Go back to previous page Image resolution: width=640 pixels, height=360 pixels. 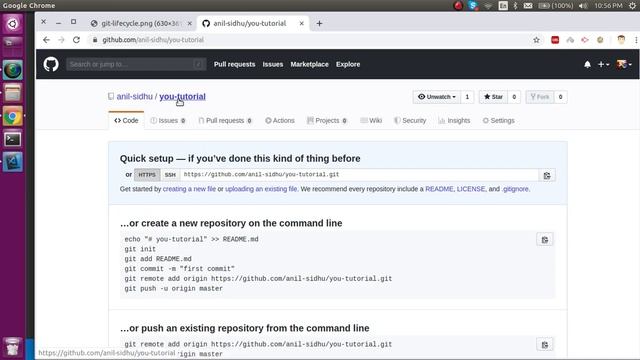pyautogui.click(x=46, y=40)
